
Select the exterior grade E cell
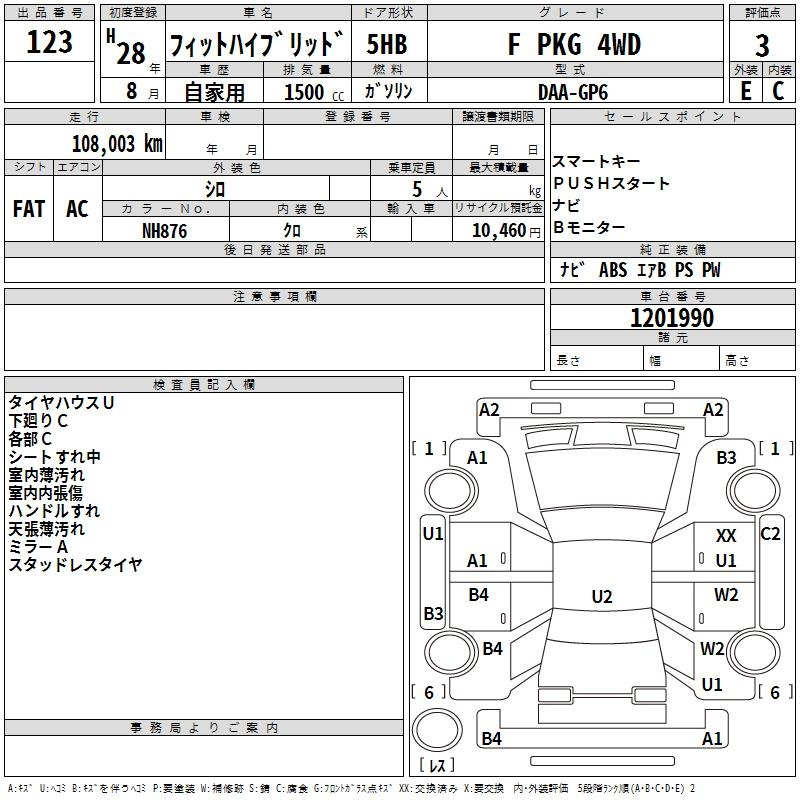[x=745, y=91]
